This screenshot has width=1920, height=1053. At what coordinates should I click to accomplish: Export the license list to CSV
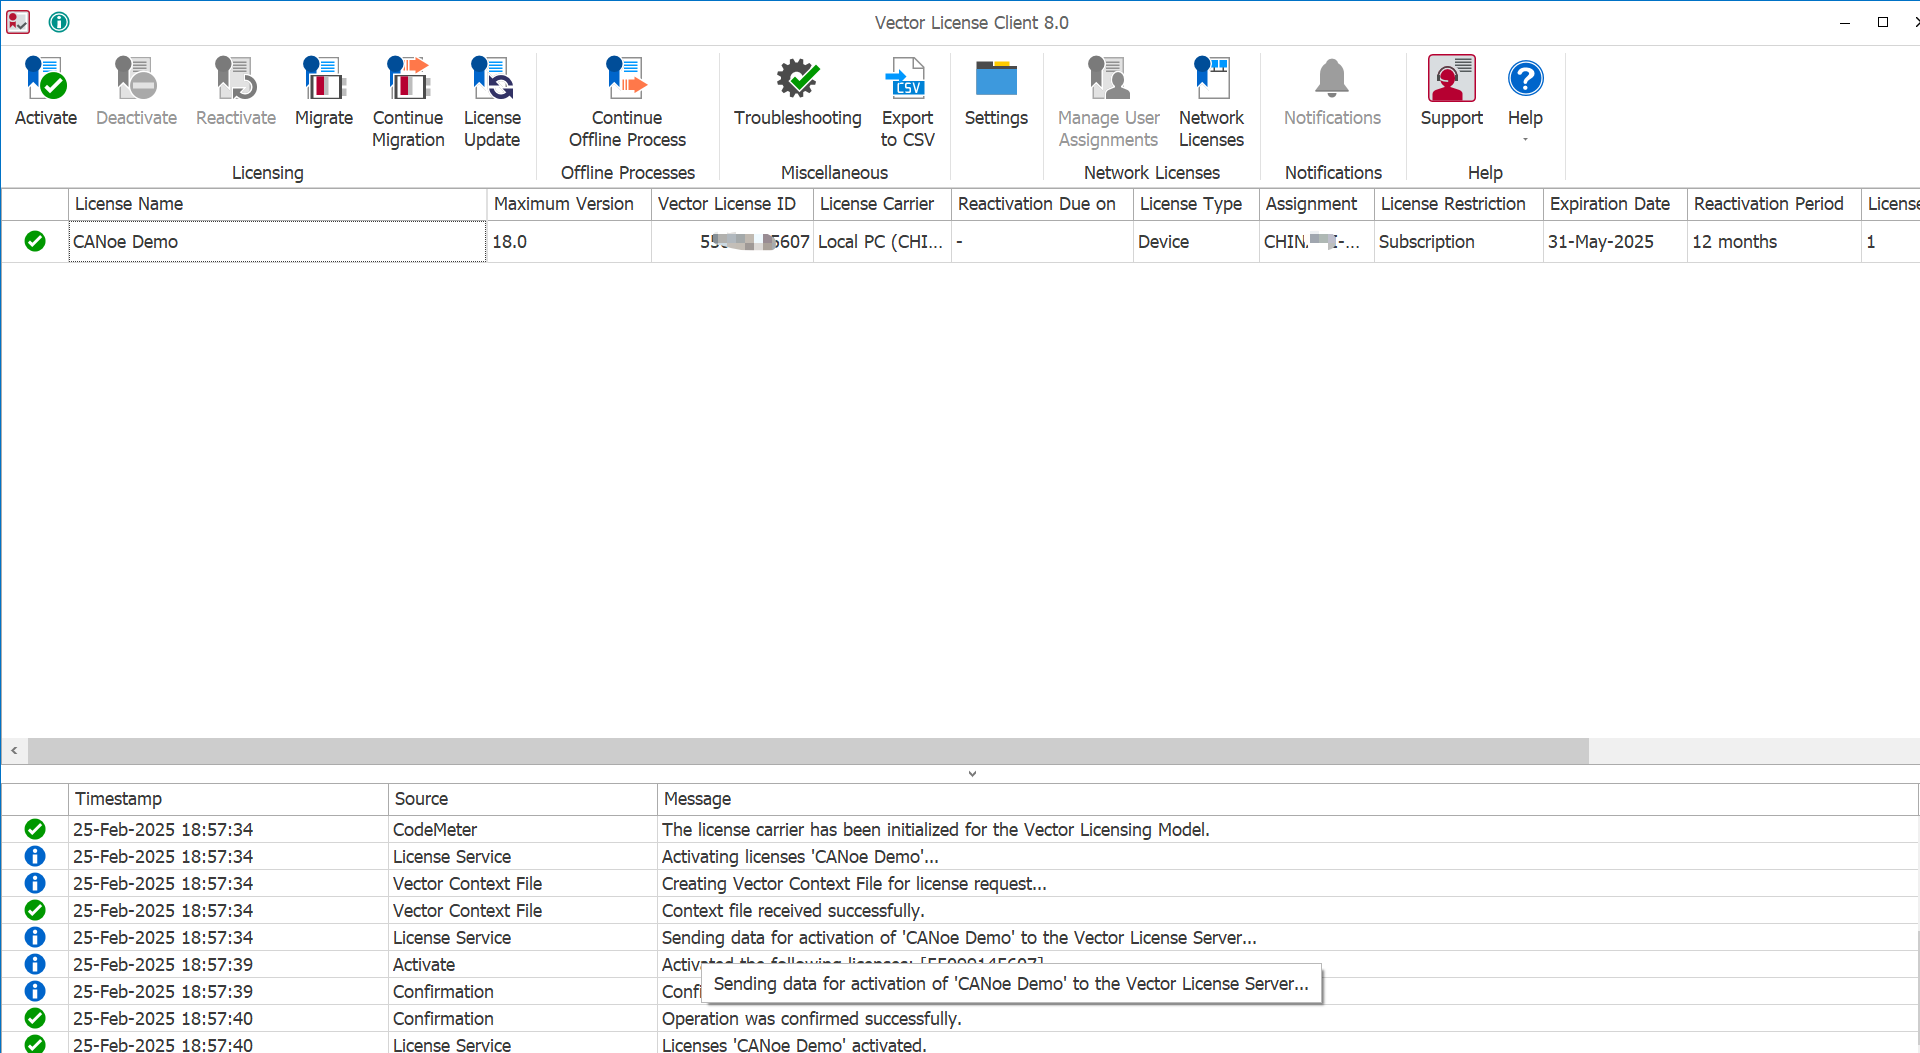(908, 102)
